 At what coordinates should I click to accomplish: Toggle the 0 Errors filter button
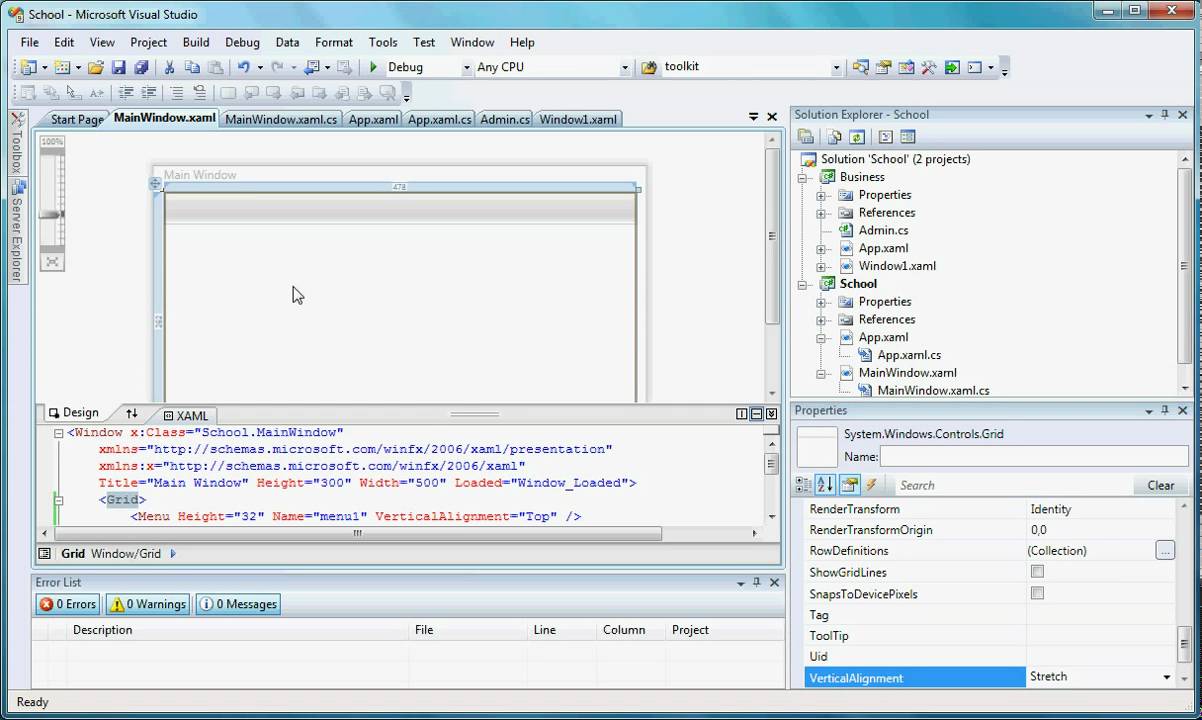point(68,604)
